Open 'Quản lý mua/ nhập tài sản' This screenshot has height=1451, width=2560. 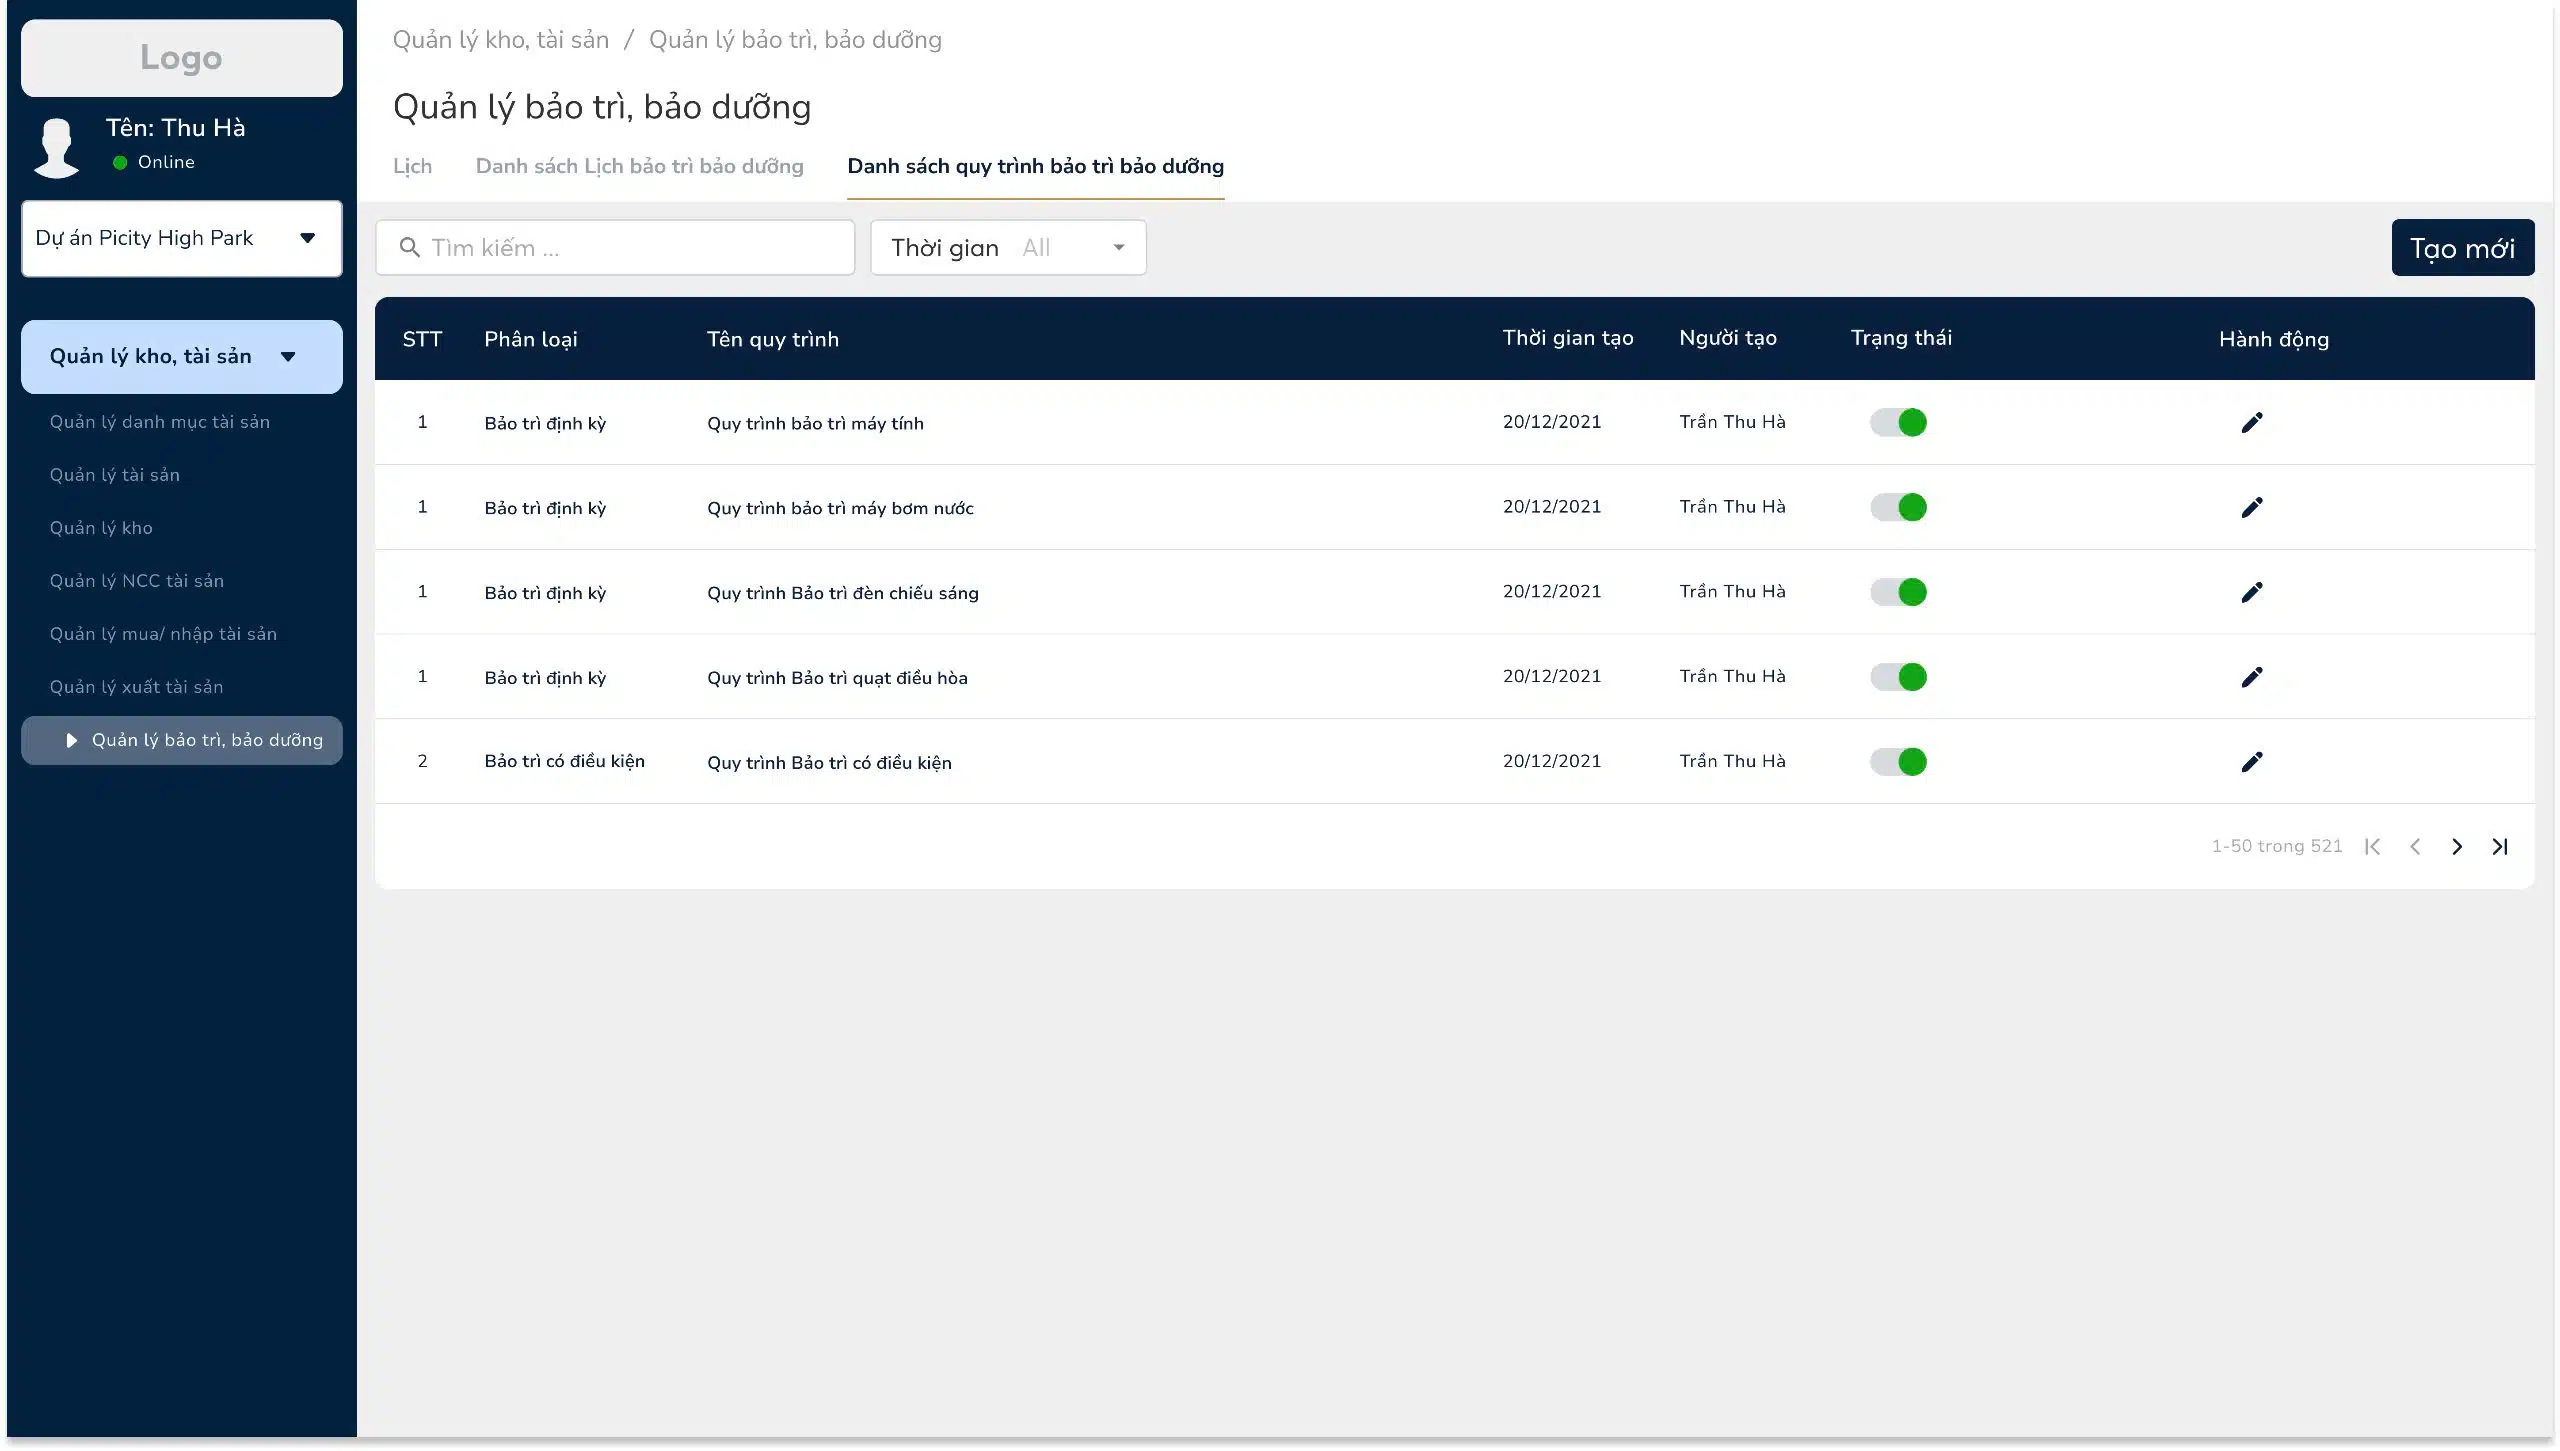(x=163, y=634)
